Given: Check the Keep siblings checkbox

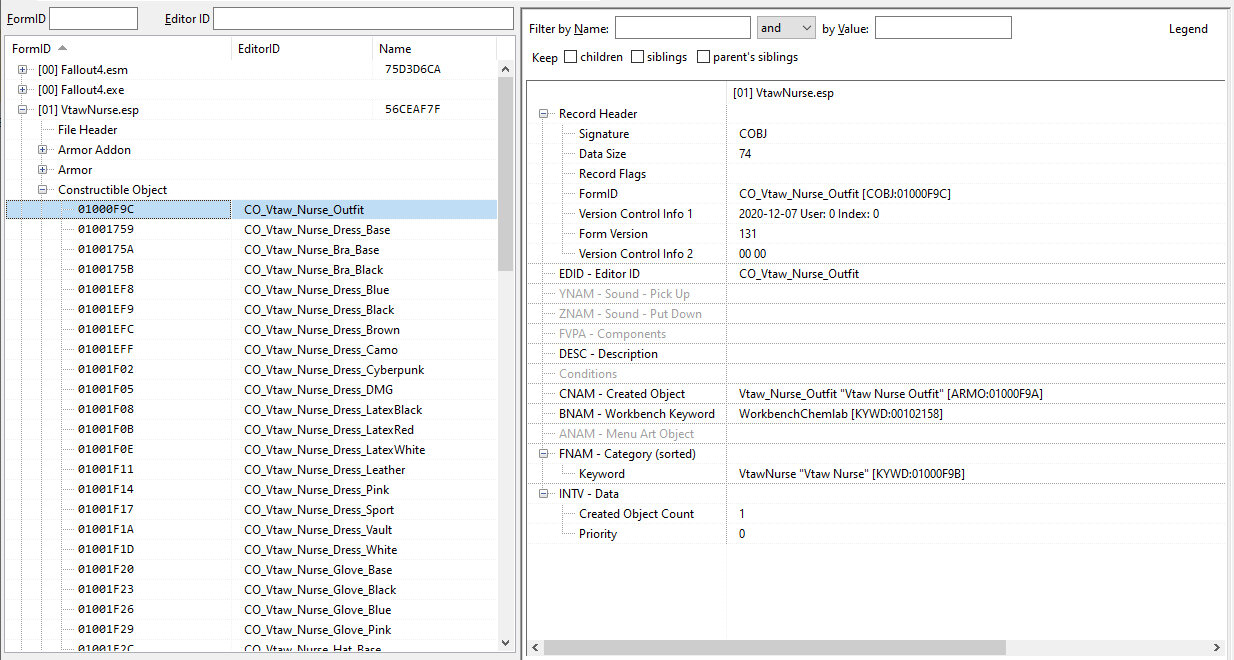Looking at the screenshot, I should [x=637, y=57].
